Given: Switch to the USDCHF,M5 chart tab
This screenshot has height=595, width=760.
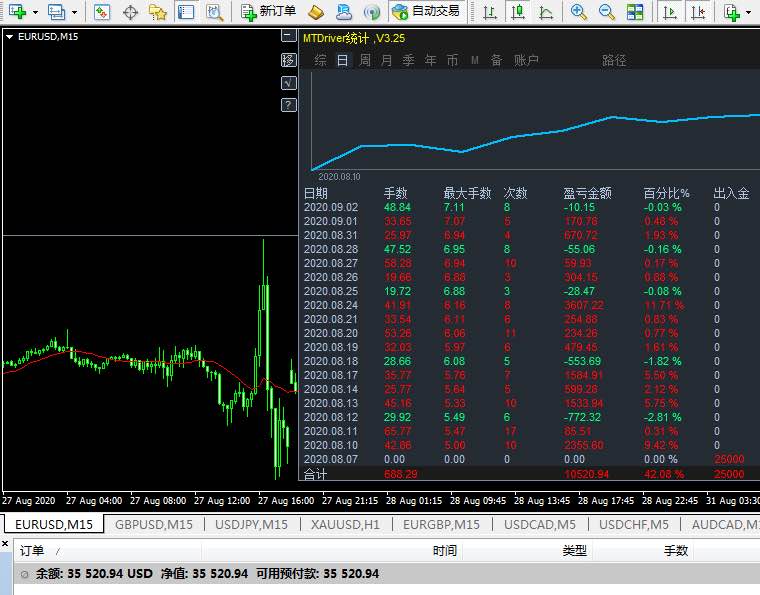Looking at the screenshot, I should tap(633, 525).
